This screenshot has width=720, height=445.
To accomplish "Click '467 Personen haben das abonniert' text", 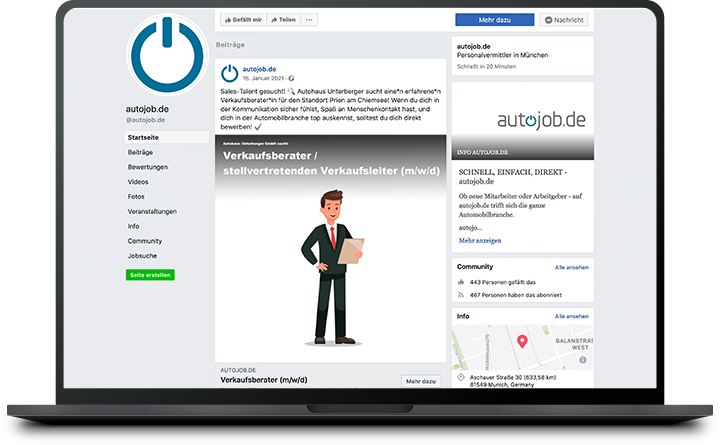I will tap(515, 295).
